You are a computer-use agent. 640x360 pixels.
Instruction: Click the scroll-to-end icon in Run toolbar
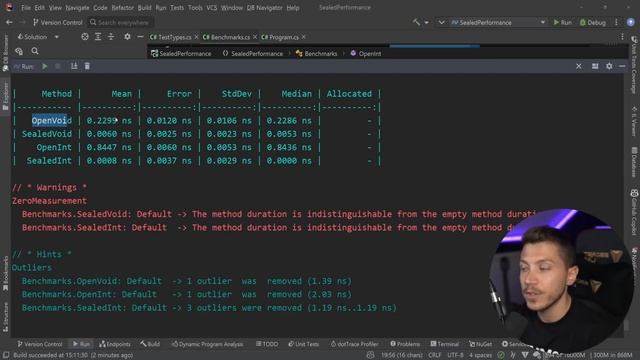click(x=74, y=66)
